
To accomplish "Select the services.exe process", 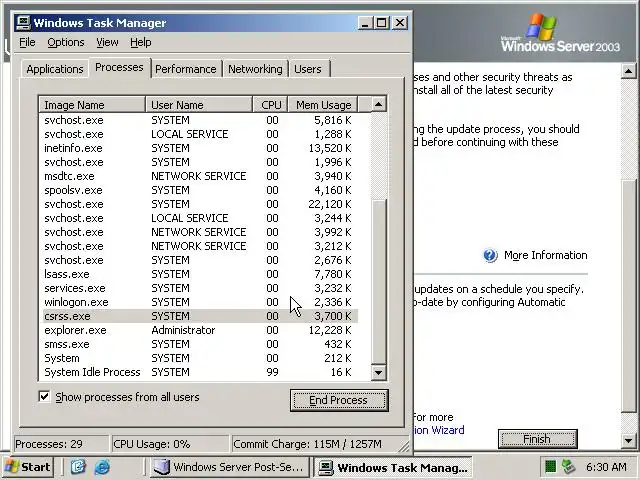I will point(200,288).
